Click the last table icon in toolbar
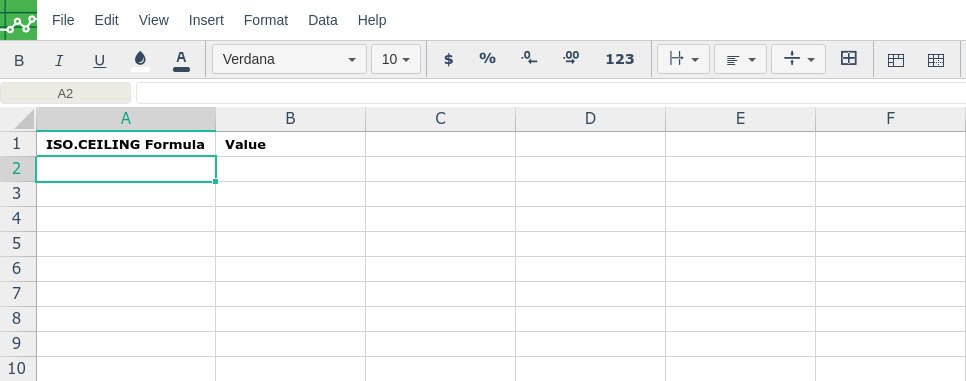The height and width of the screenshot is (381, 966). (936, 60)
